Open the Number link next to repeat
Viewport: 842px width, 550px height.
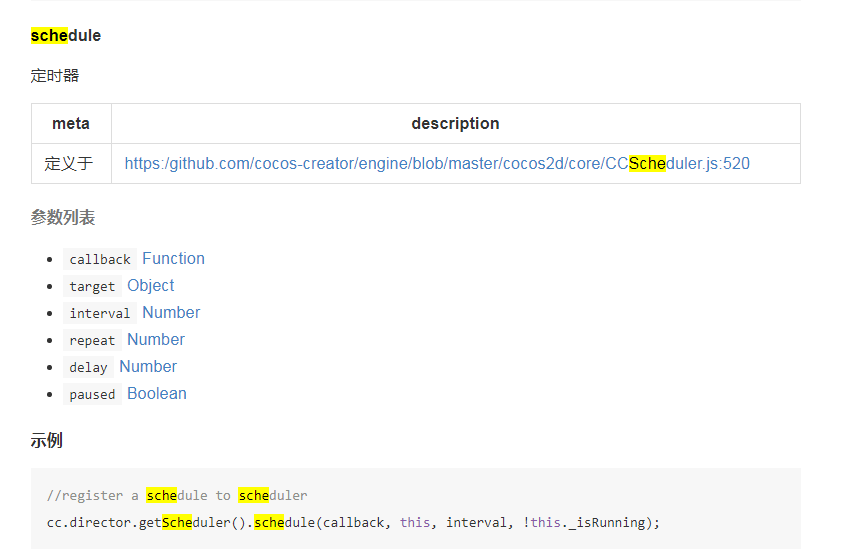pyautogui.click(x=156, y=340)
